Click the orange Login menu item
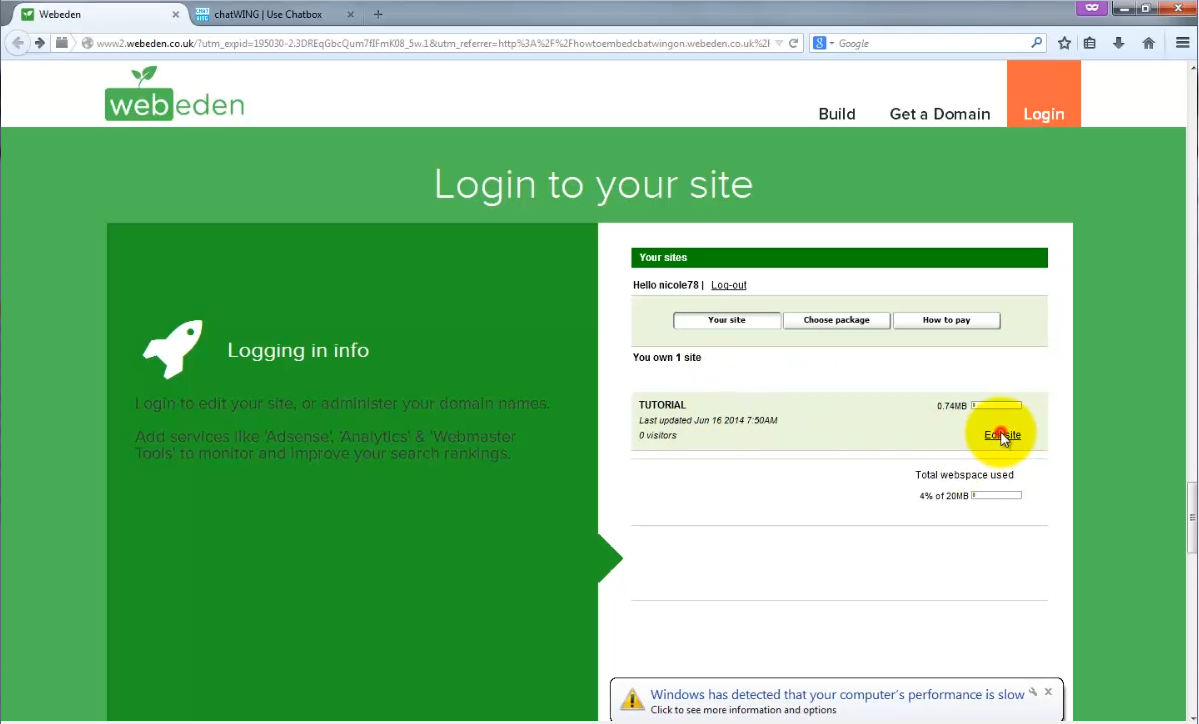 coord(1044,94)
